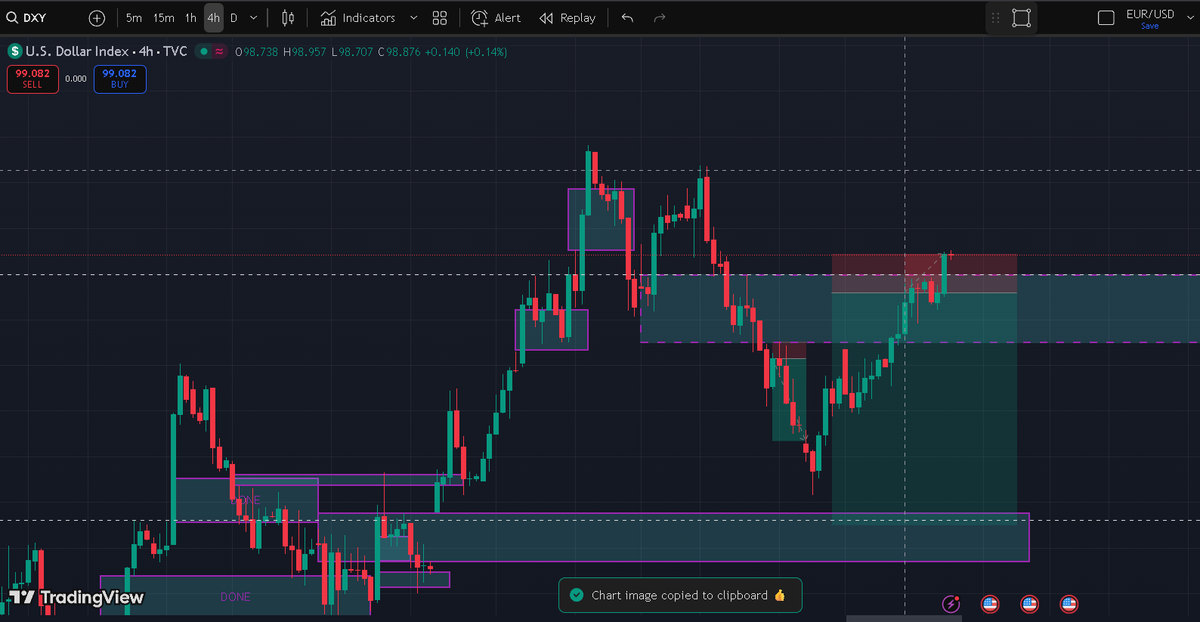Select the active 4h interval
The width and height of the screenshot is (1200, 622).
click(x=213, y=18)
